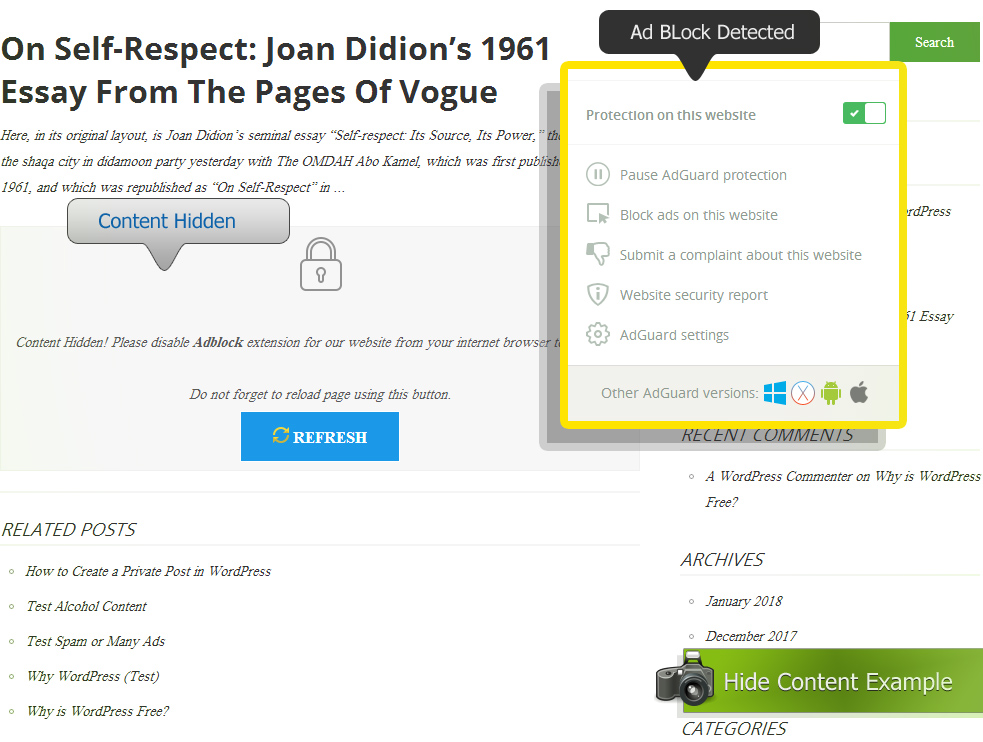Choose Submit a complaint about this website
Viewport: 983px width, 742px height.
[740, 255]
